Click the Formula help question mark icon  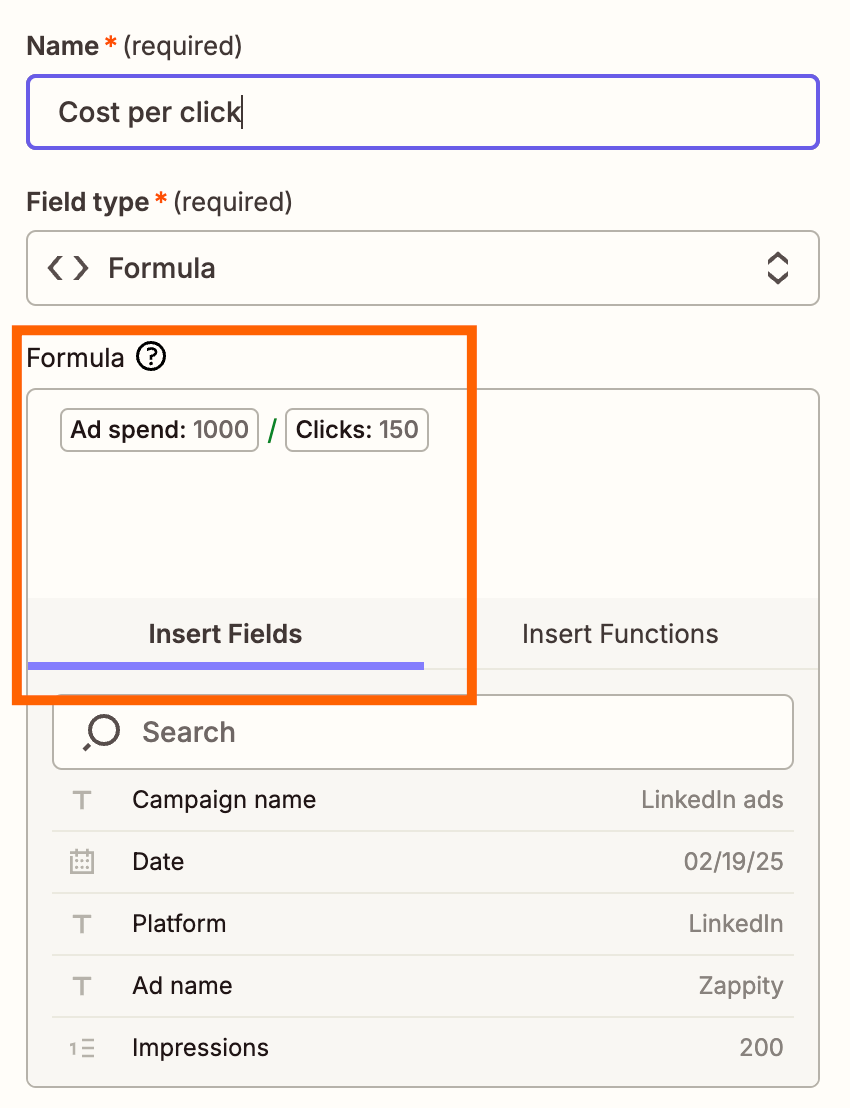click(x=151, y=357)
